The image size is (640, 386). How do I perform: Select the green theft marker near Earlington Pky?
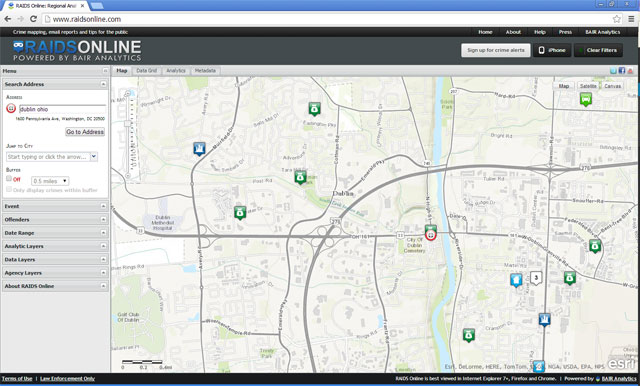314,109
